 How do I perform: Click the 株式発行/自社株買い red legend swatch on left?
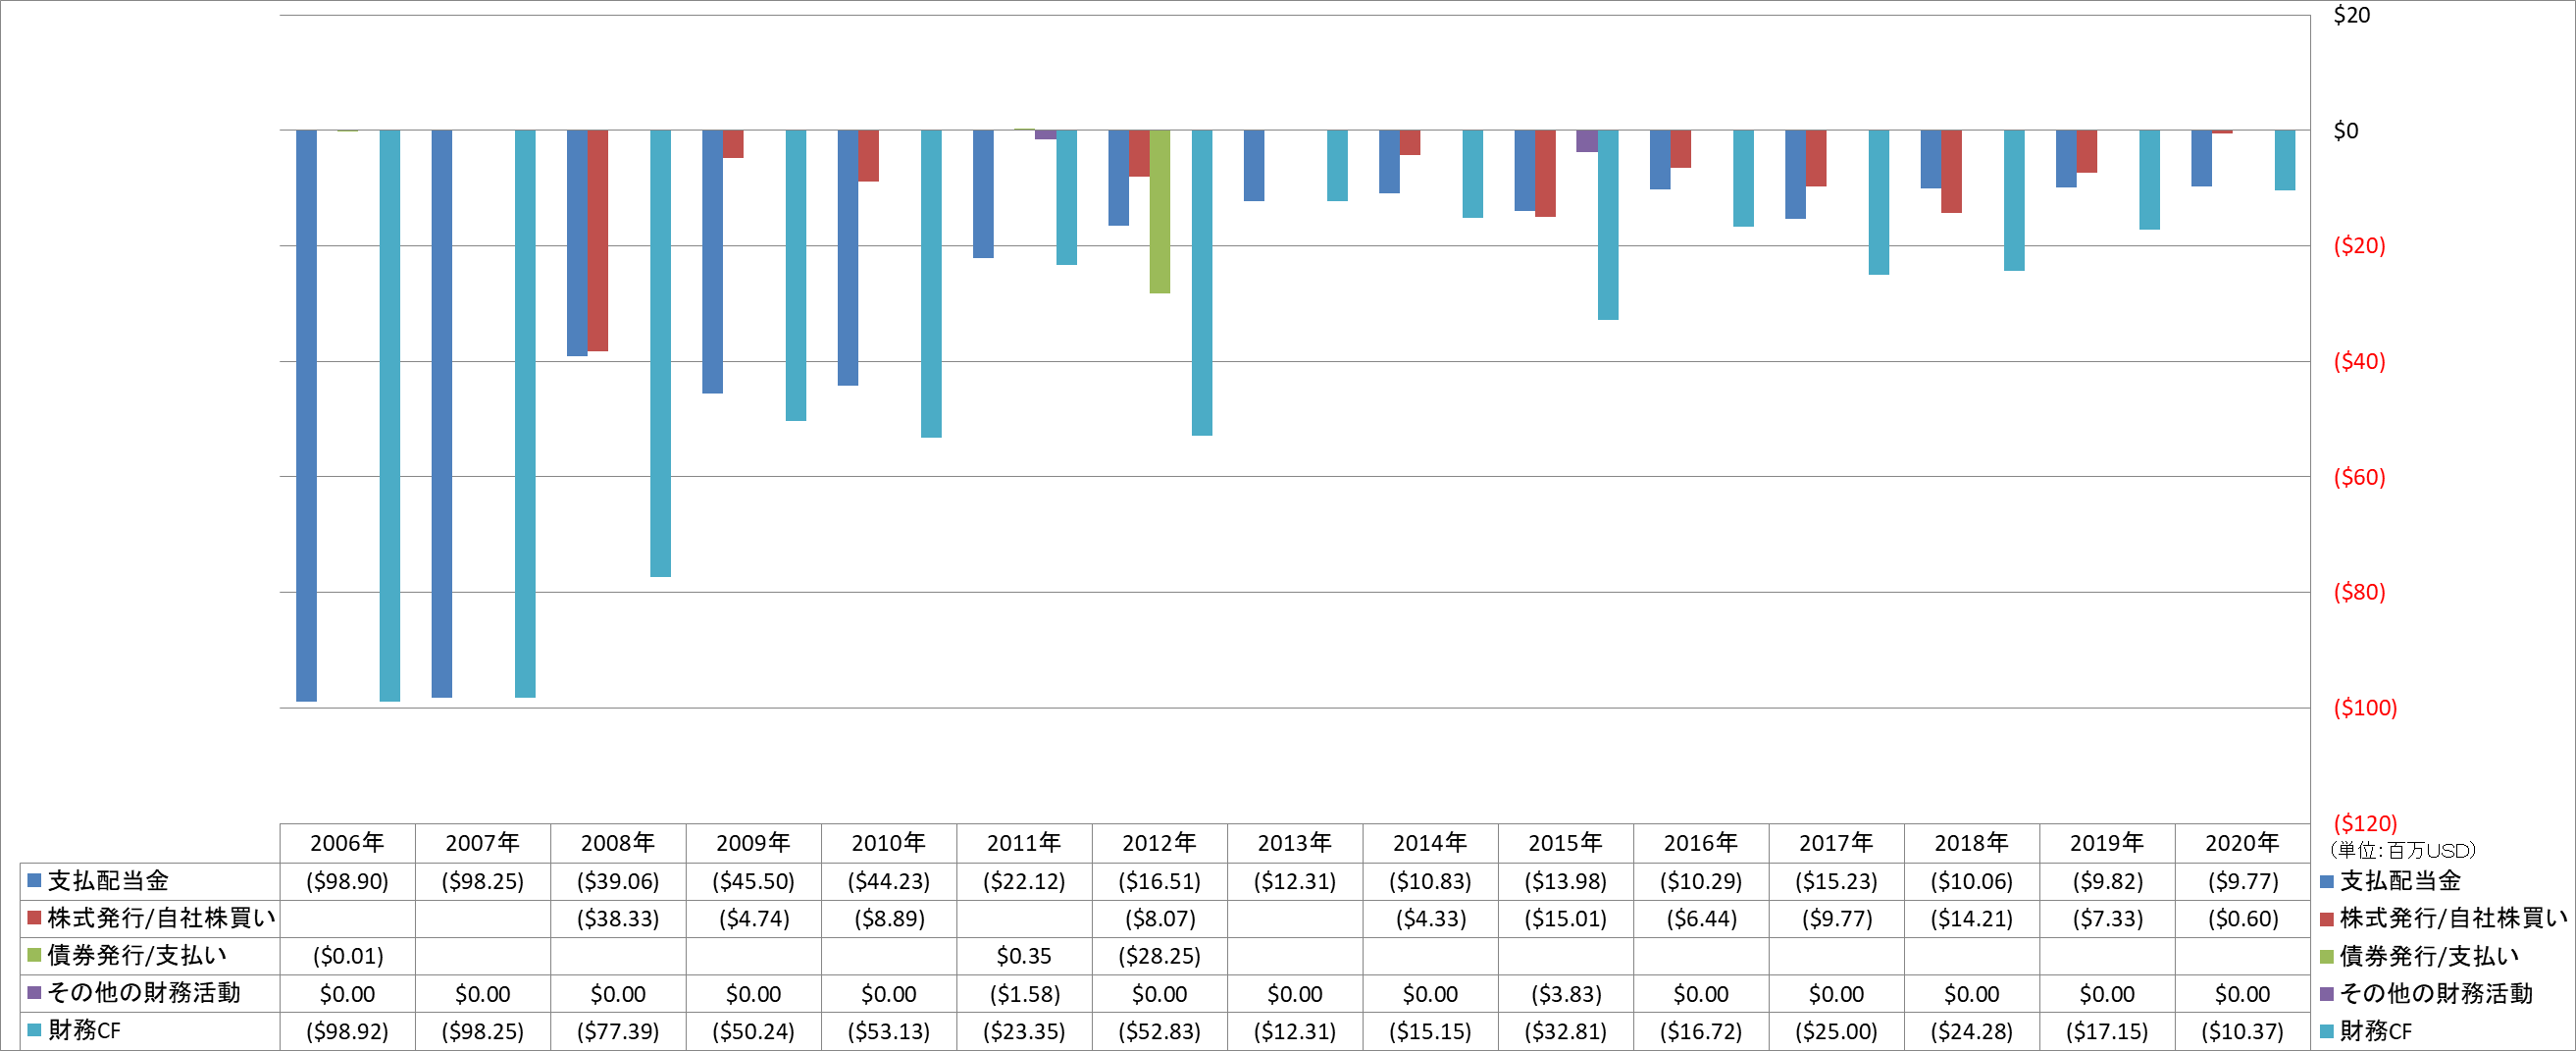tap(34, 918)
